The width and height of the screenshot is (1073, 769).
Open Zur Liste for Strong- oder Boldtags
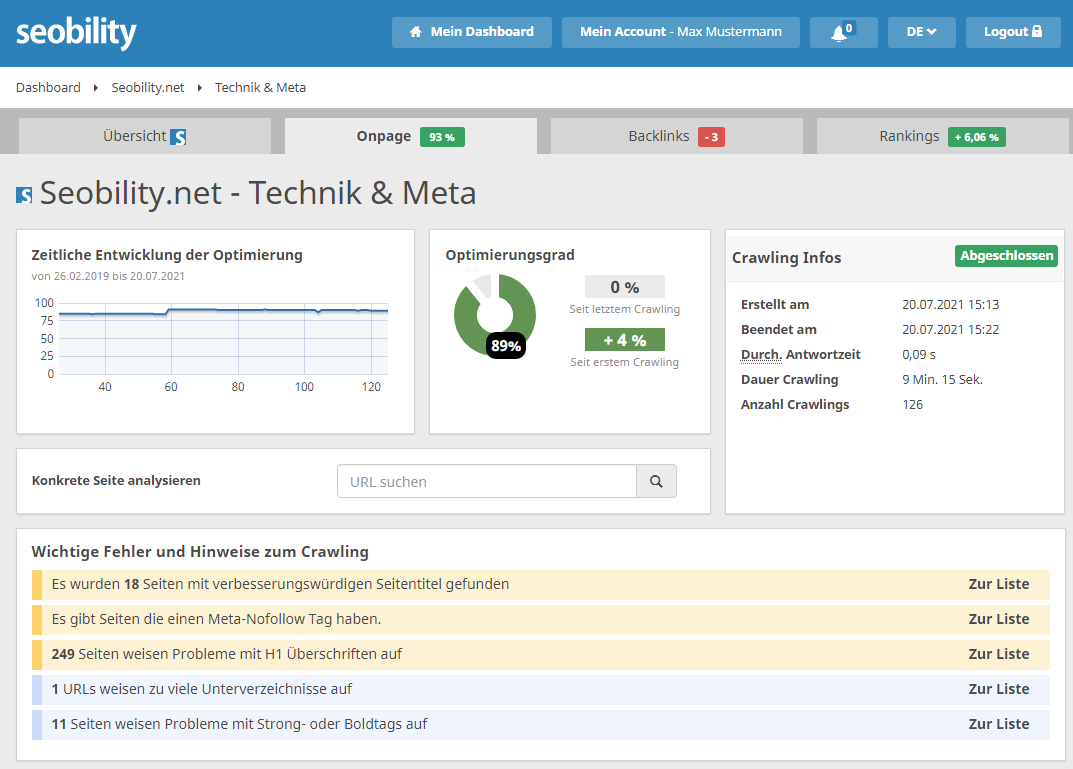(998, 724)
